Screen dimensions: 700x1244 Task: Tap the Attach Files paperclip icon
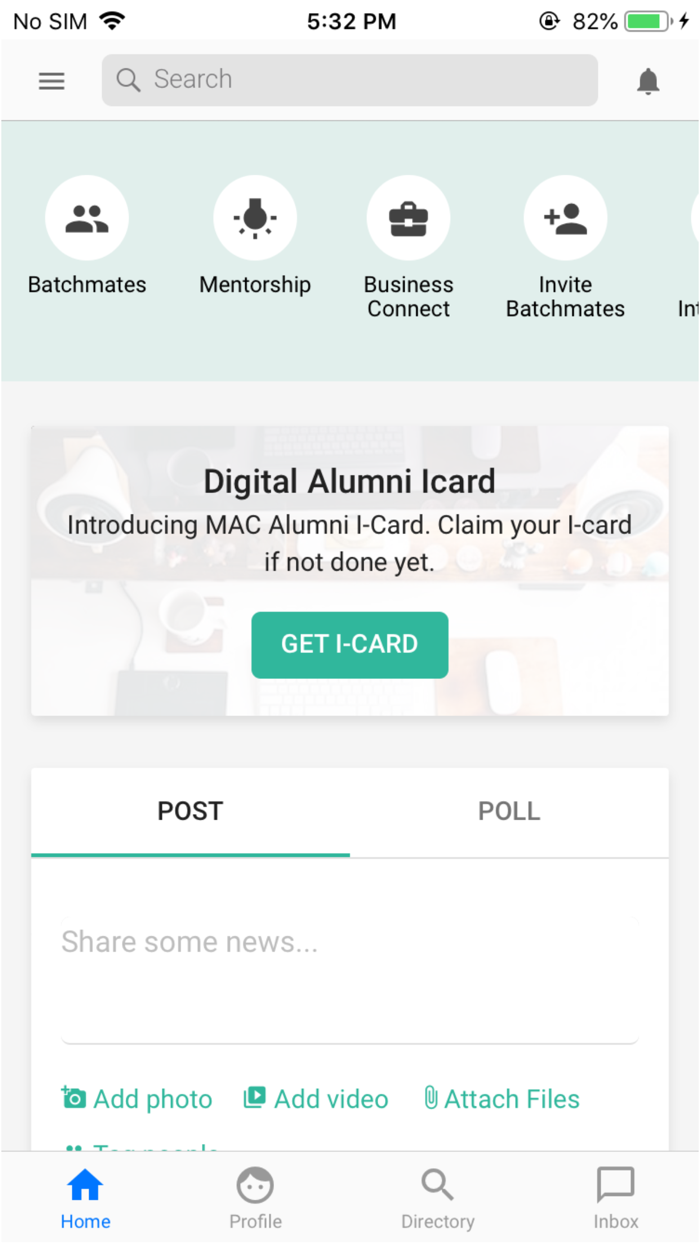click(431, 1097)
